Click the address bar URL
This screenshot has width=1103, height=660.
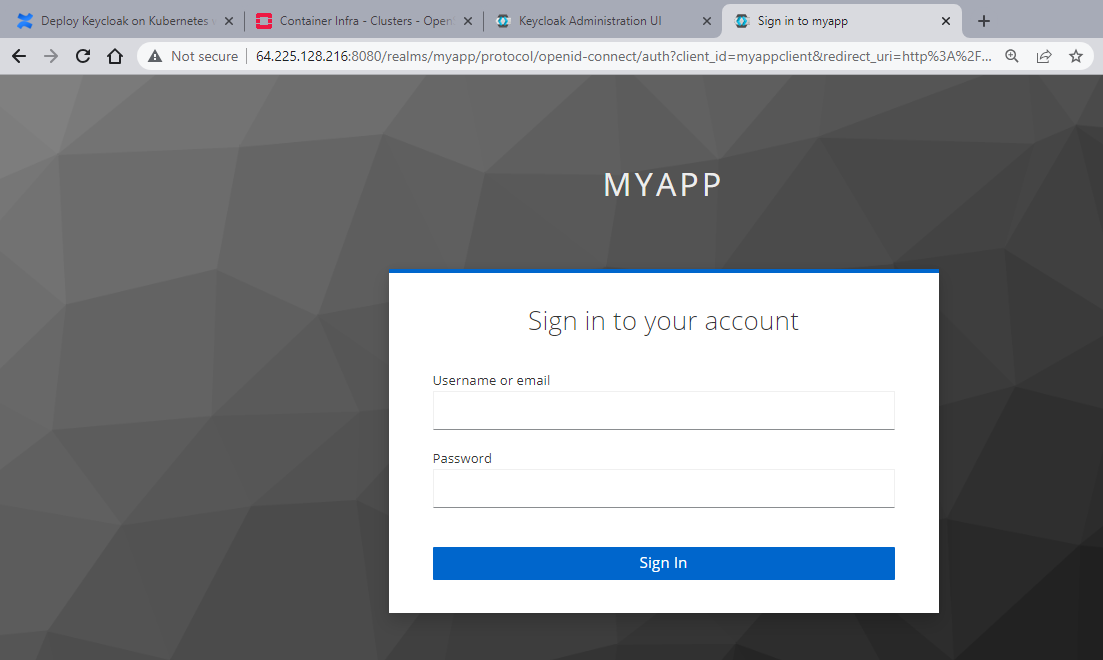620,57
